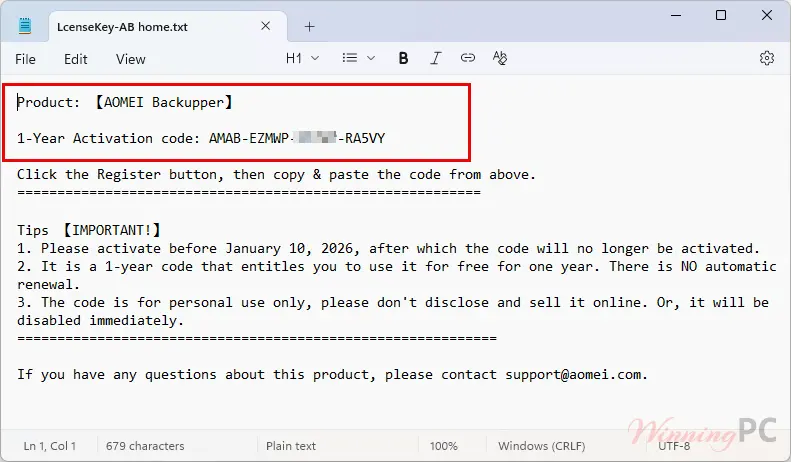Open the Edit menu
This screenshot has width=791, height=462.
(x=76, y=59)
